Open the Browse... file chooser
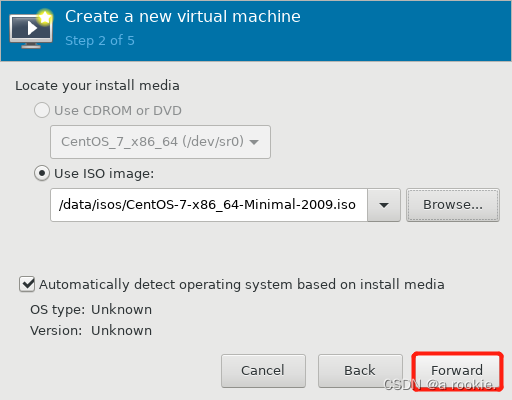 pyautogui.click(x=453, y=205)
